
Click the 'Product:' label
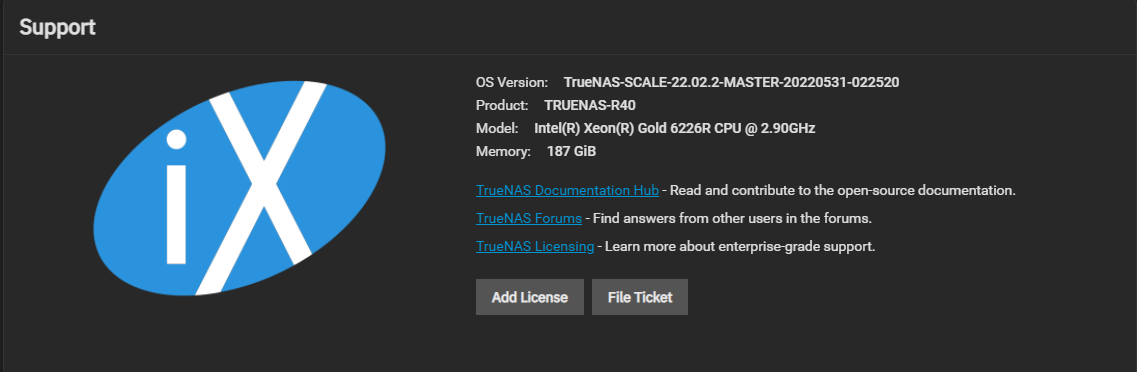[x=502, y=106]
